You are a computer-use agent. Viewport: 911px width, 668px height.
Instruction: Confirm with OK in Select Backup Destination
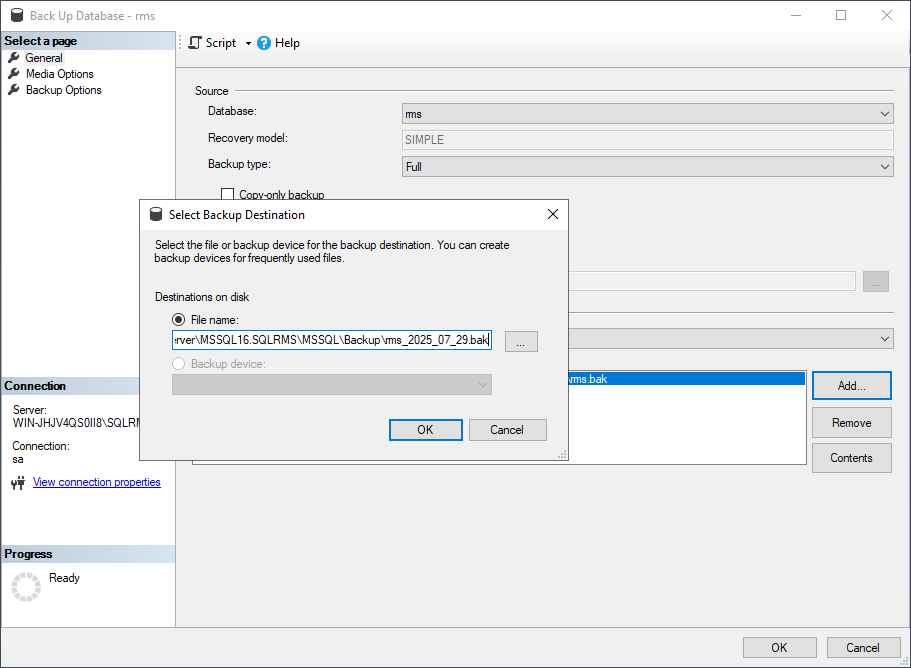(425, 430)
